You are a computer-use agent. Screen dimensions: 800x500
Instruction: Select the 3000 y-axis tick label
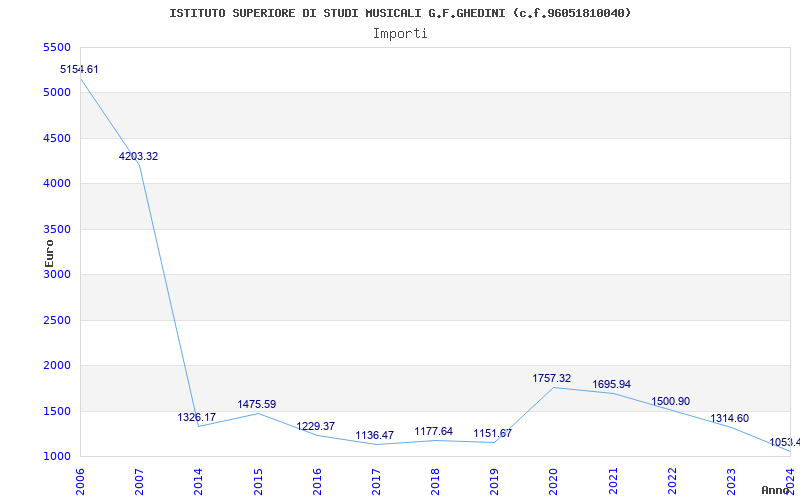tap(57, 274)
